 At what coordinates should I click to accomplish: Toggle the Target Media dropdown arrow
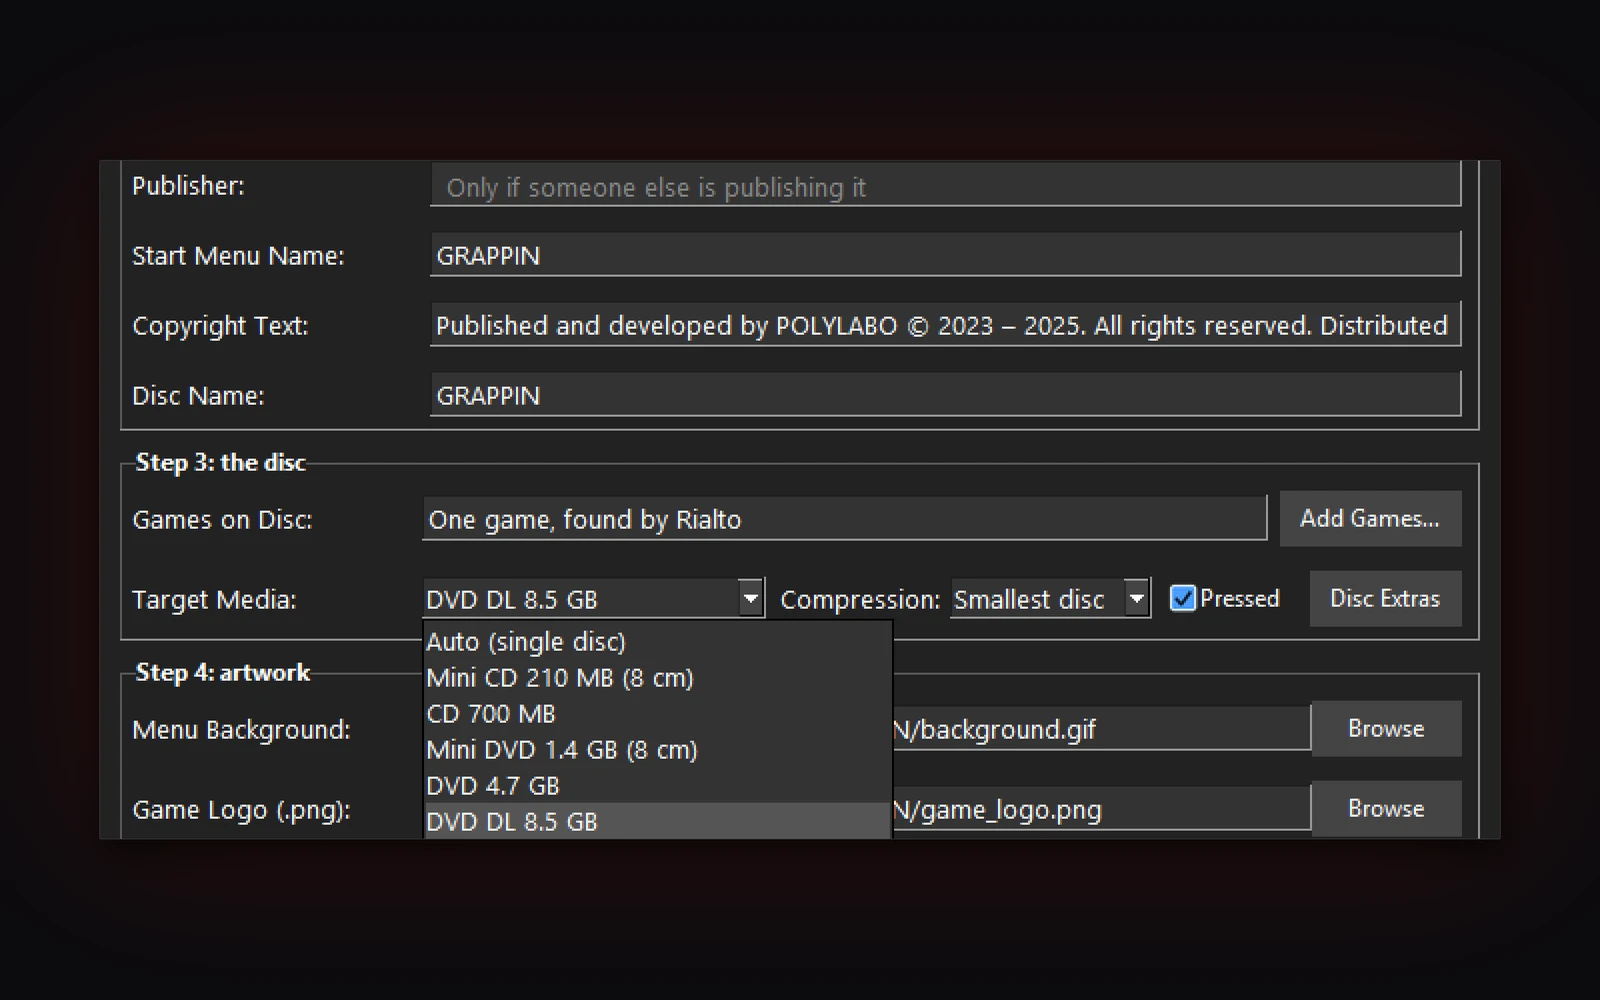[x=750, y=599]
